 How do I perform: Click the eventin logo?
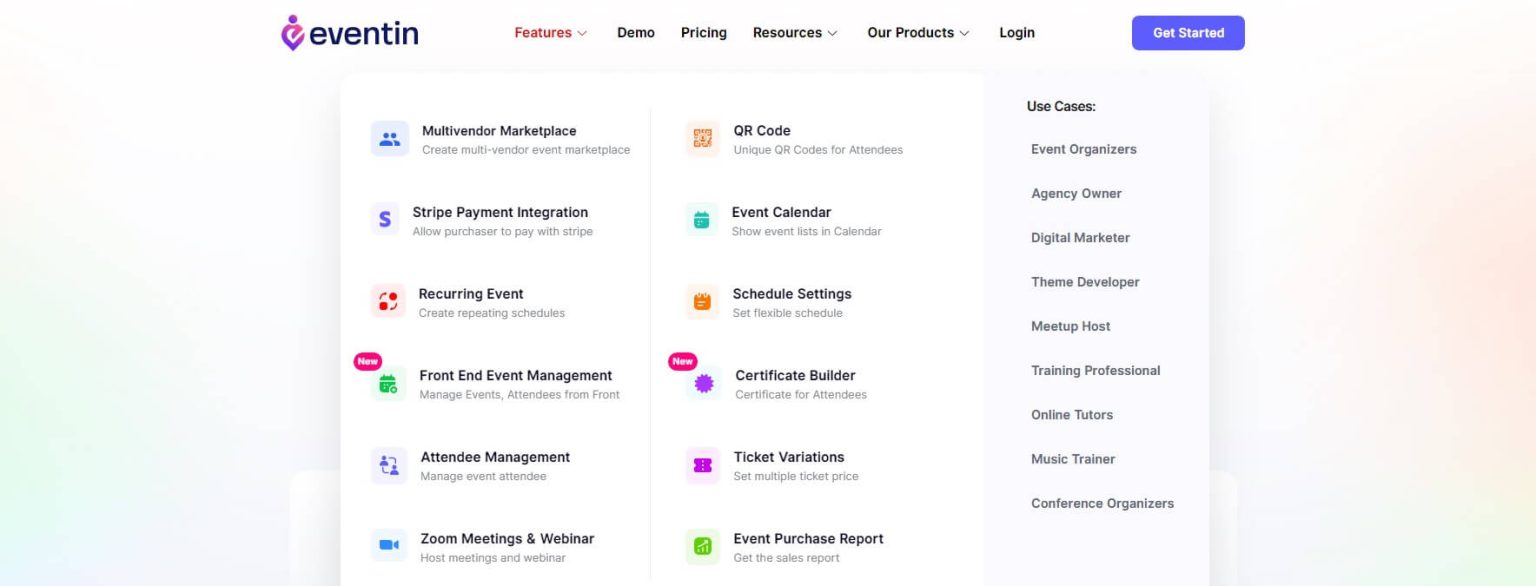pyautogui.click(x=349, y=32)
